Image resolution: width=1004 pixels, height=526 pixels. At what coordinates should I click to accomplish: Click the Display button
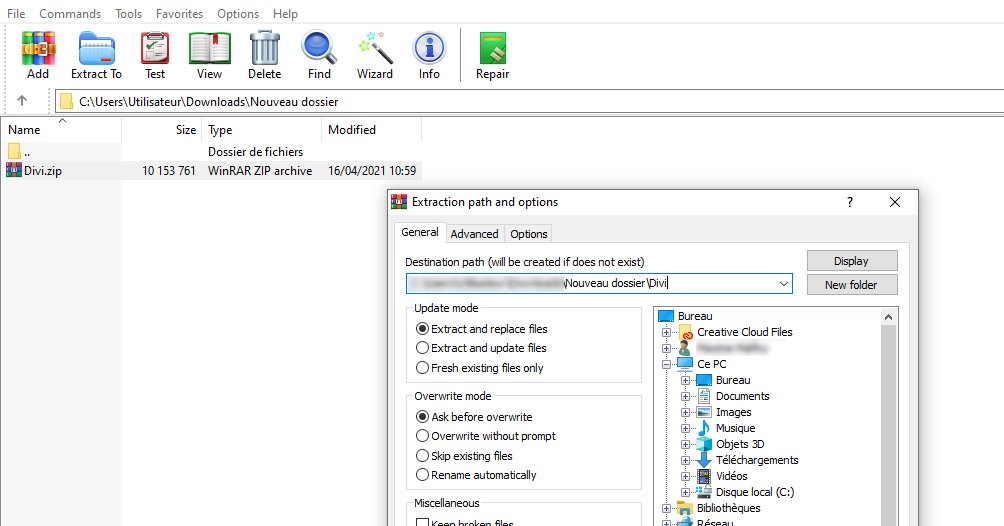(x=851, y=261)
